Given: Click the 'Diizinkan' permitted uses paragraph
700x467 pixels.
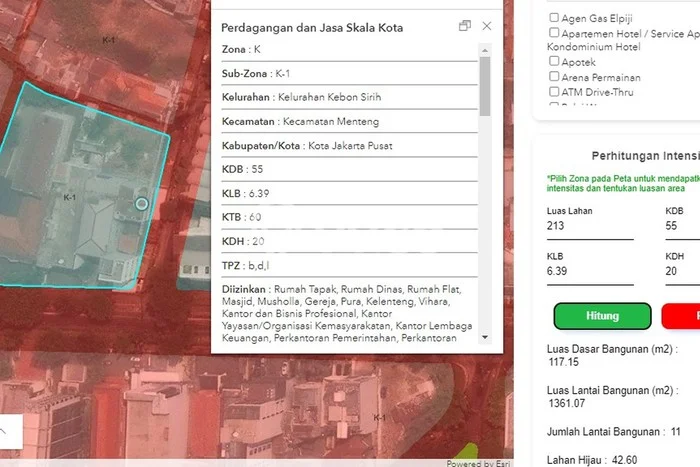Looking at the screenshot, I should pos(347,313).
